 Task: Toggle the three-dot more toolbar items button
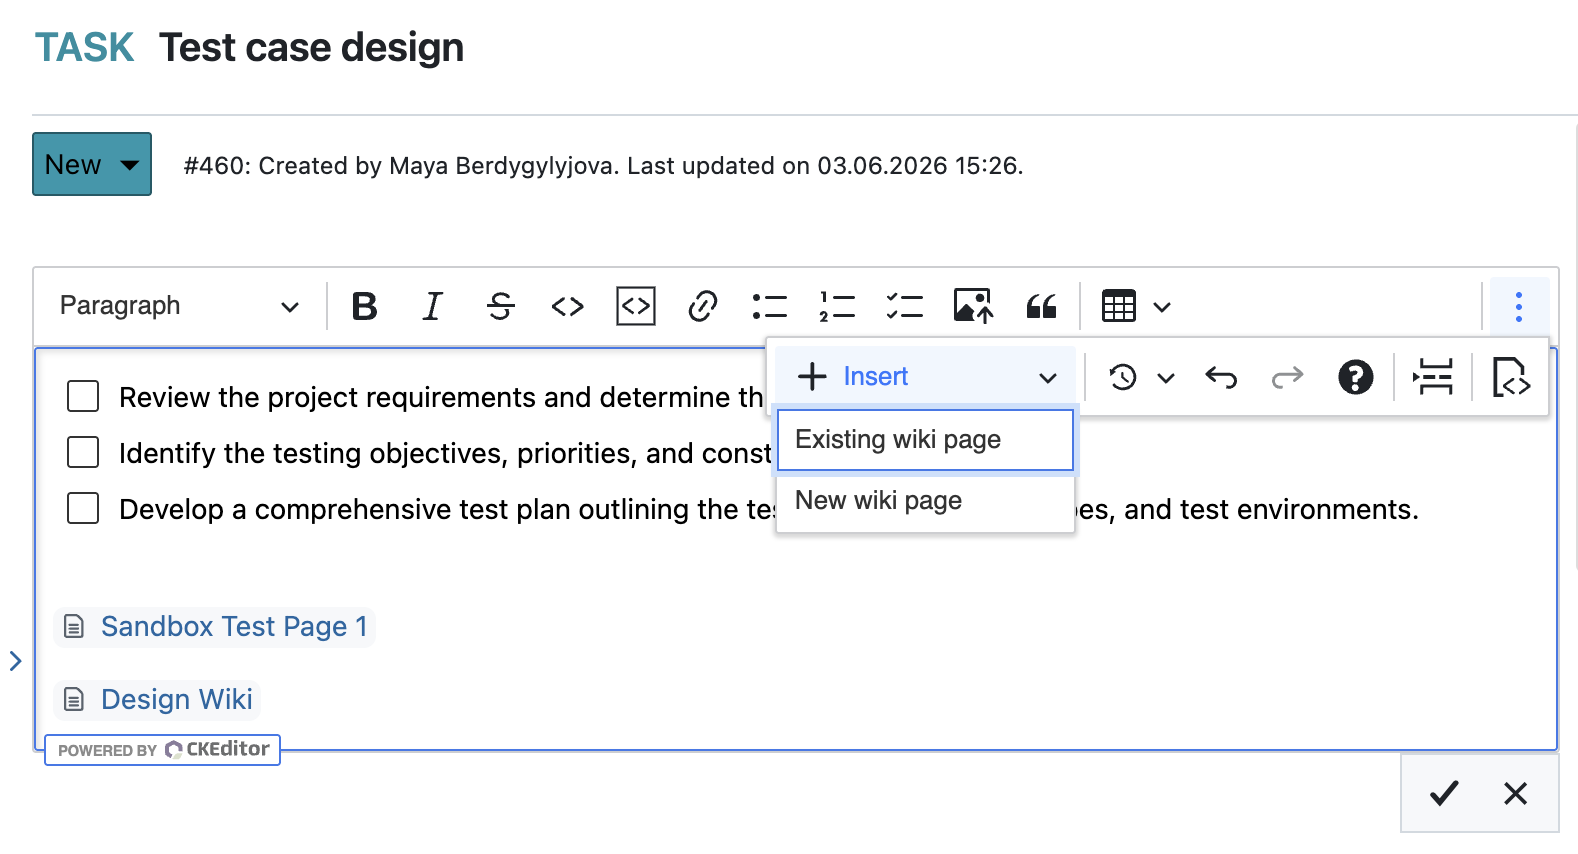tap(1519, 306)
